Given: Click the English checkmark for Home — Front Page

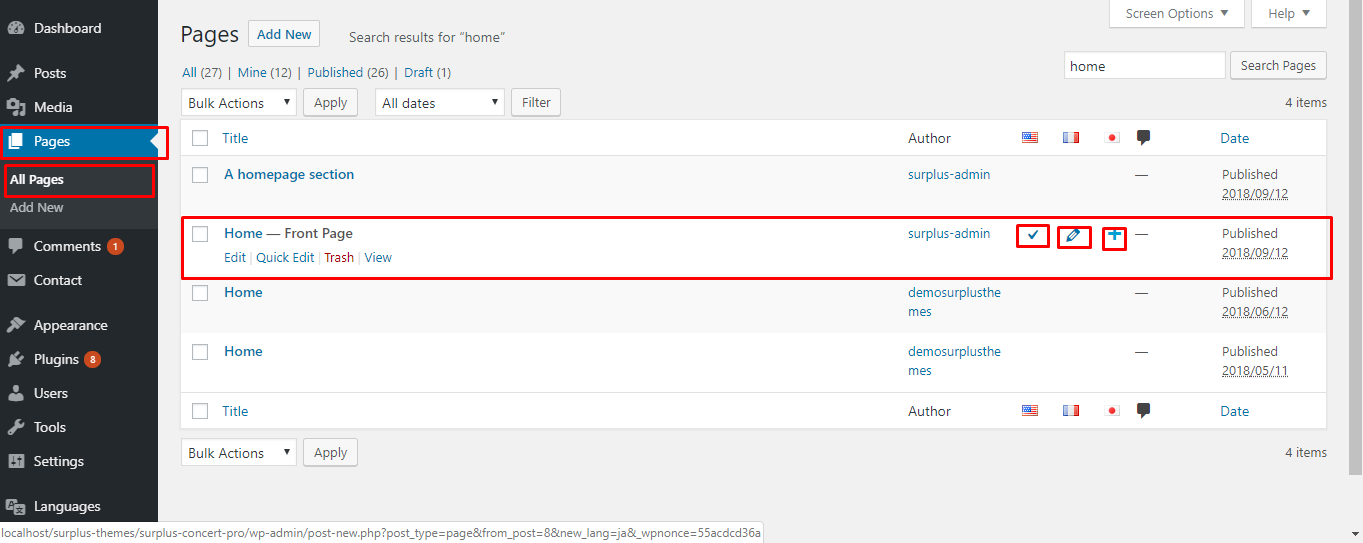Looking at the screenshot, I should (1033, 236).
